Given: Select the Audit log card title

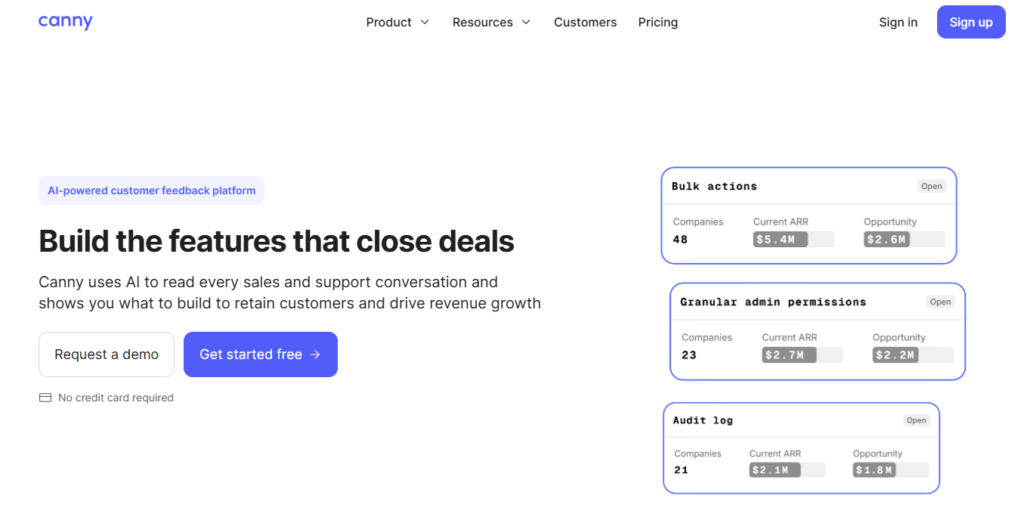Looking at the screenshot, I should pos(703,420).
